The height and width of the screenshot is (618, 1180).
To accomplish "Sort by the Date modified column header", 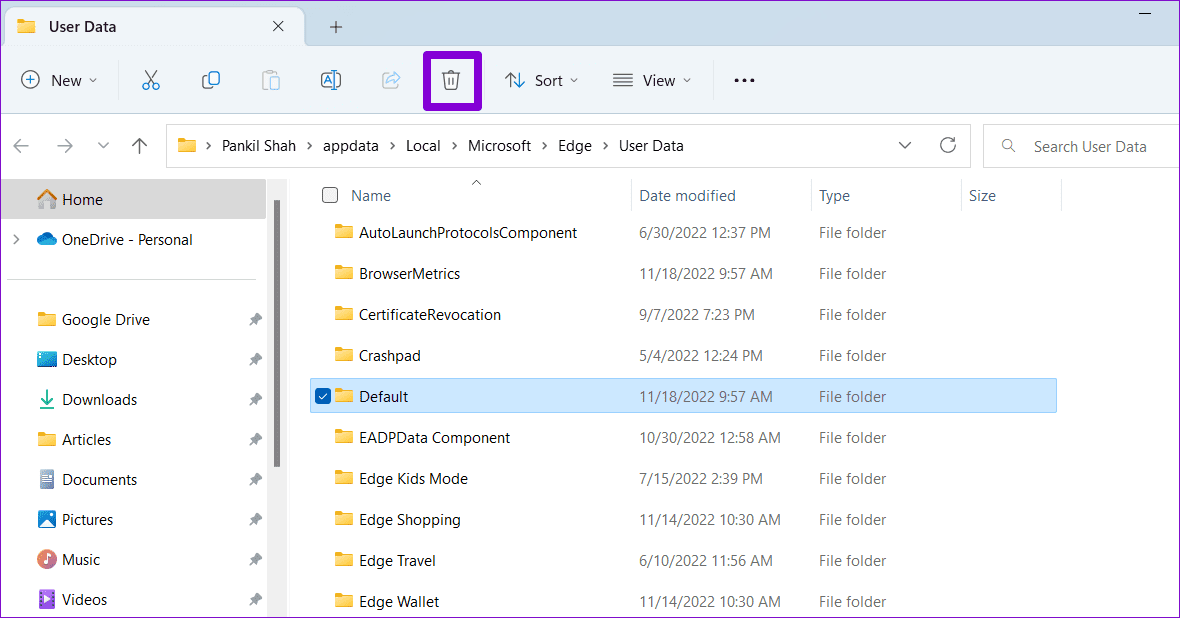I will click(x=687, y=196).
